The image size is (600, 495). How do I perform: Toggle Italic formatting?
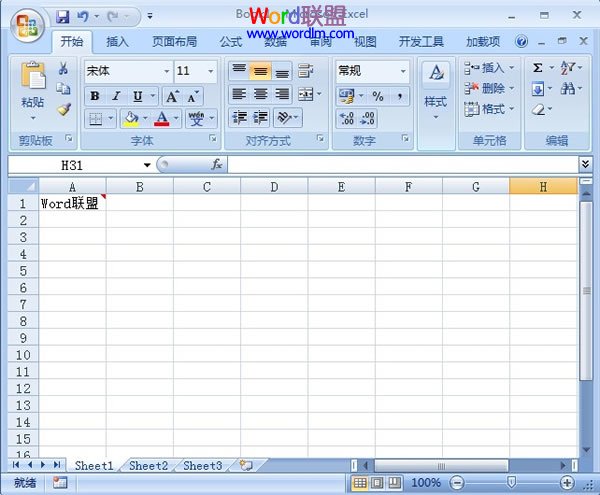[x=116, y=96]
